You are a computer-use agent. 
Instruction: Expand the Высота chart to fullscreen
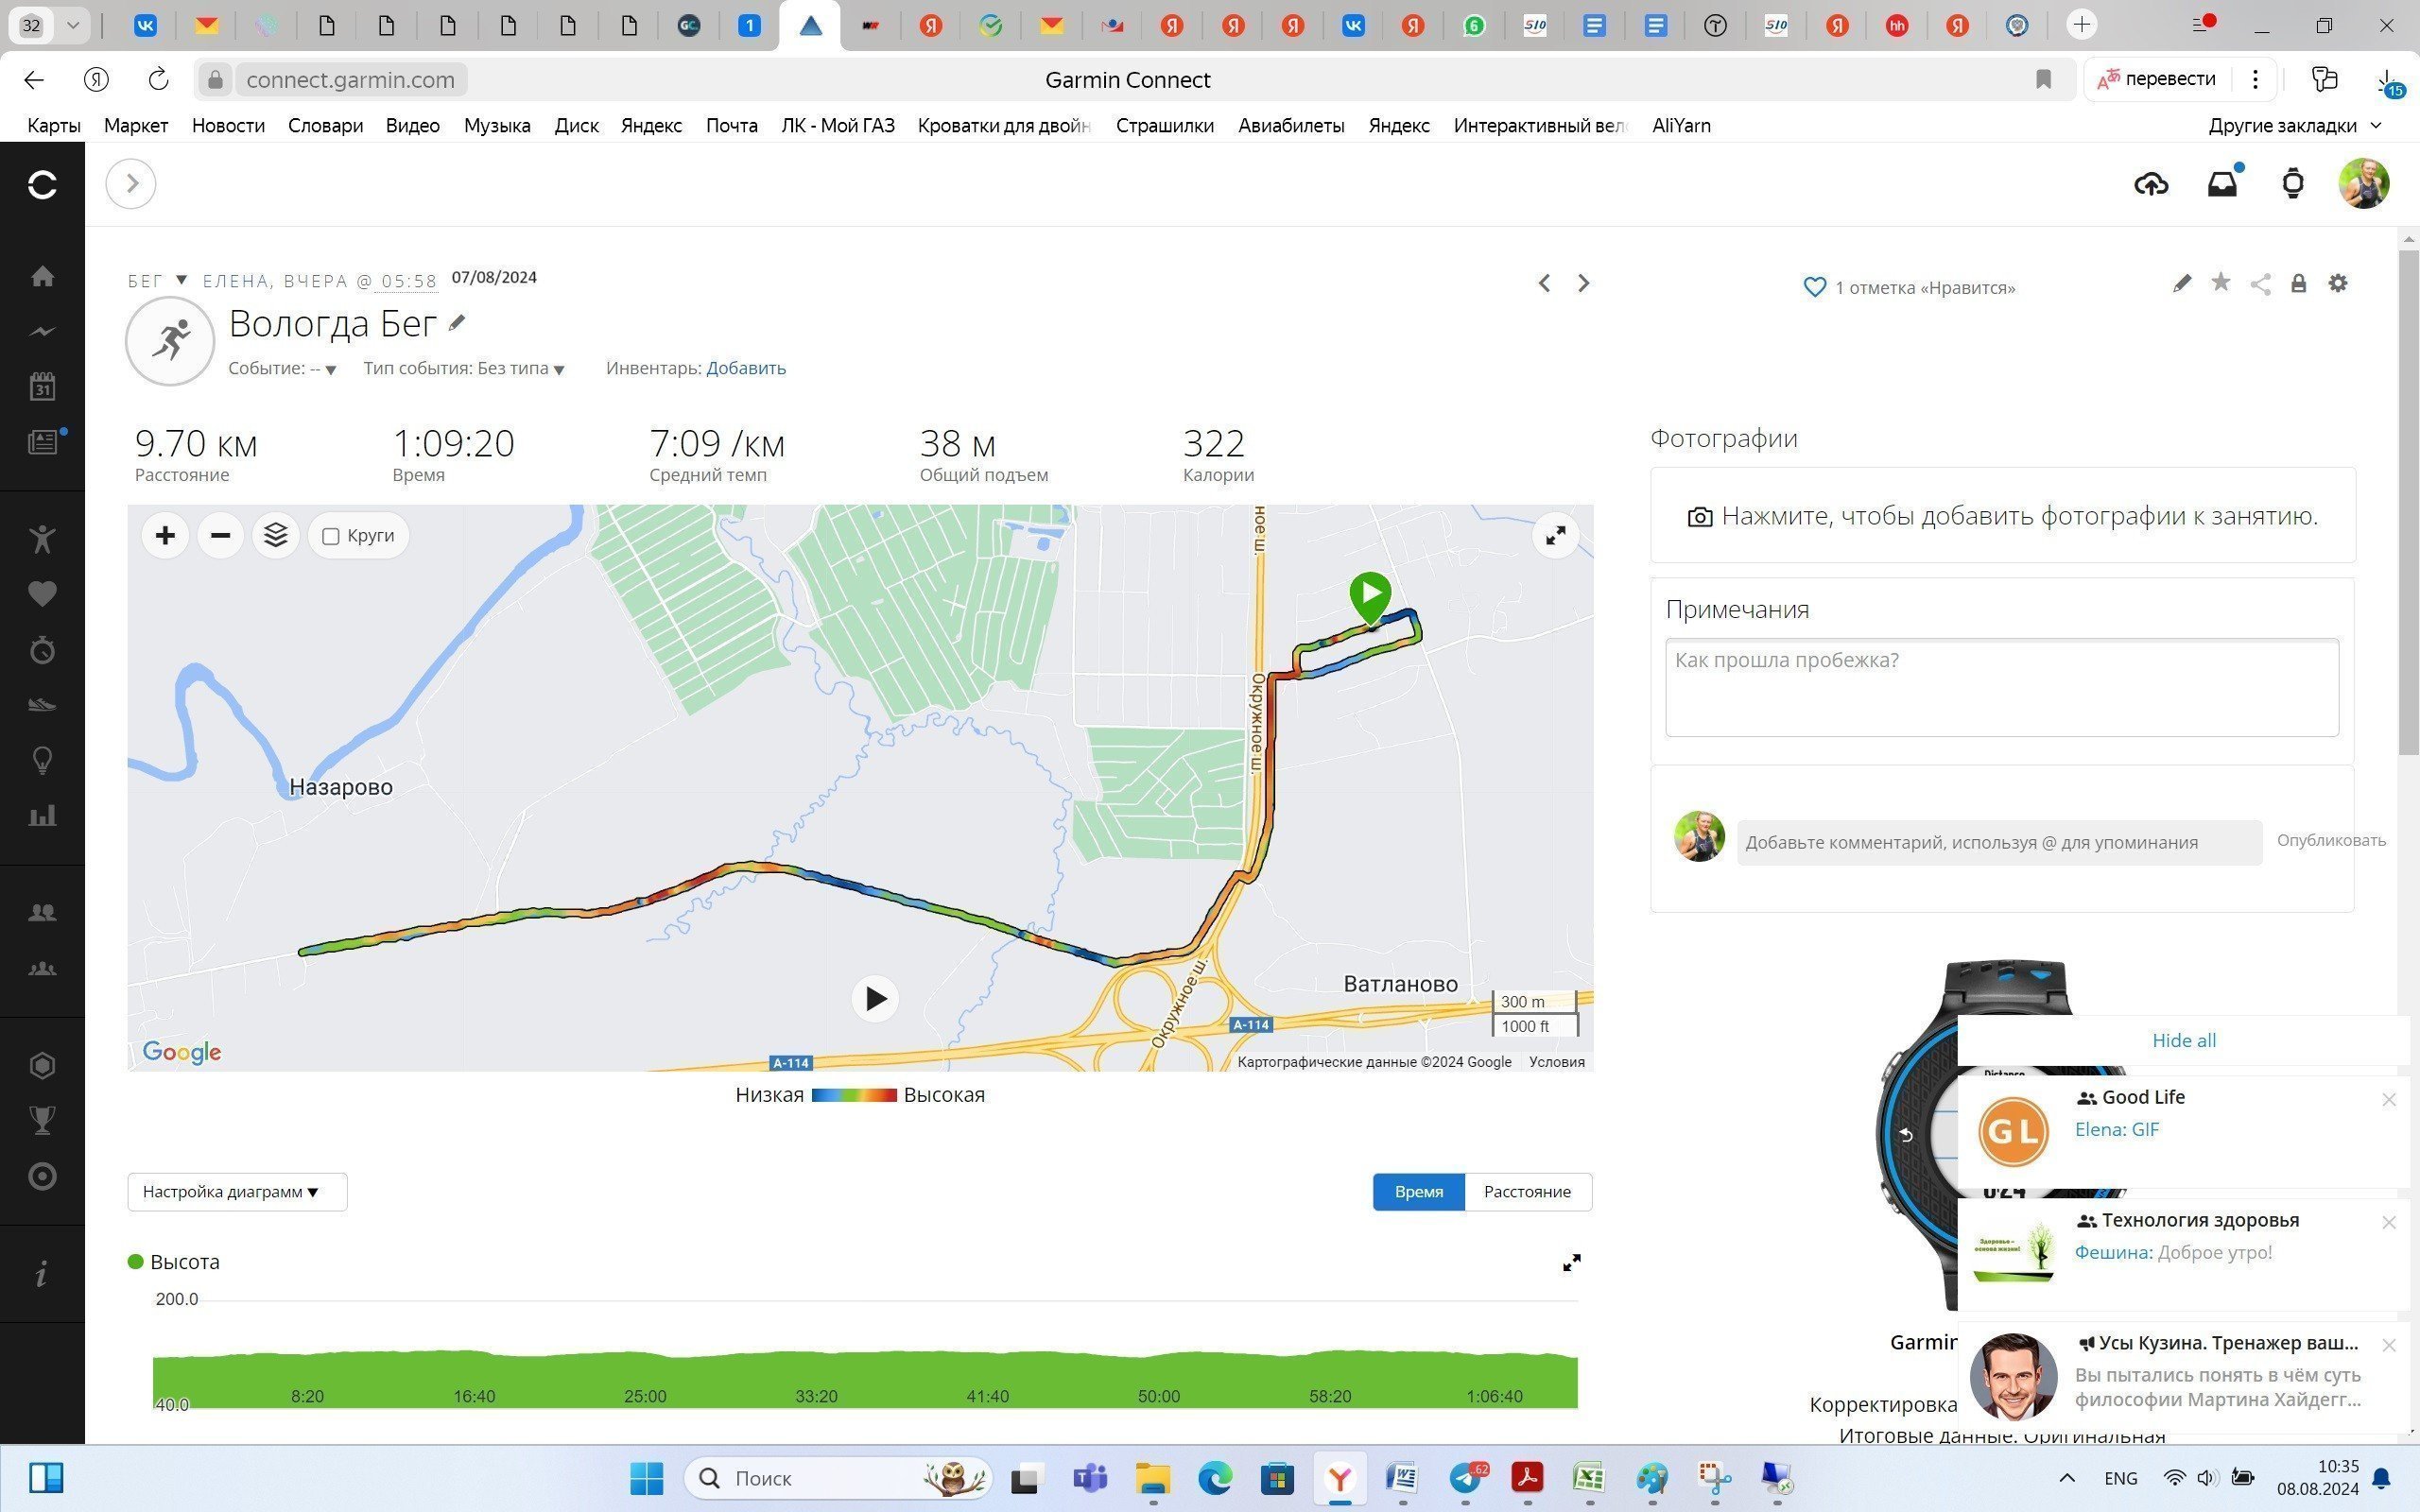pyautogui.click(x=1572, y=1263)
